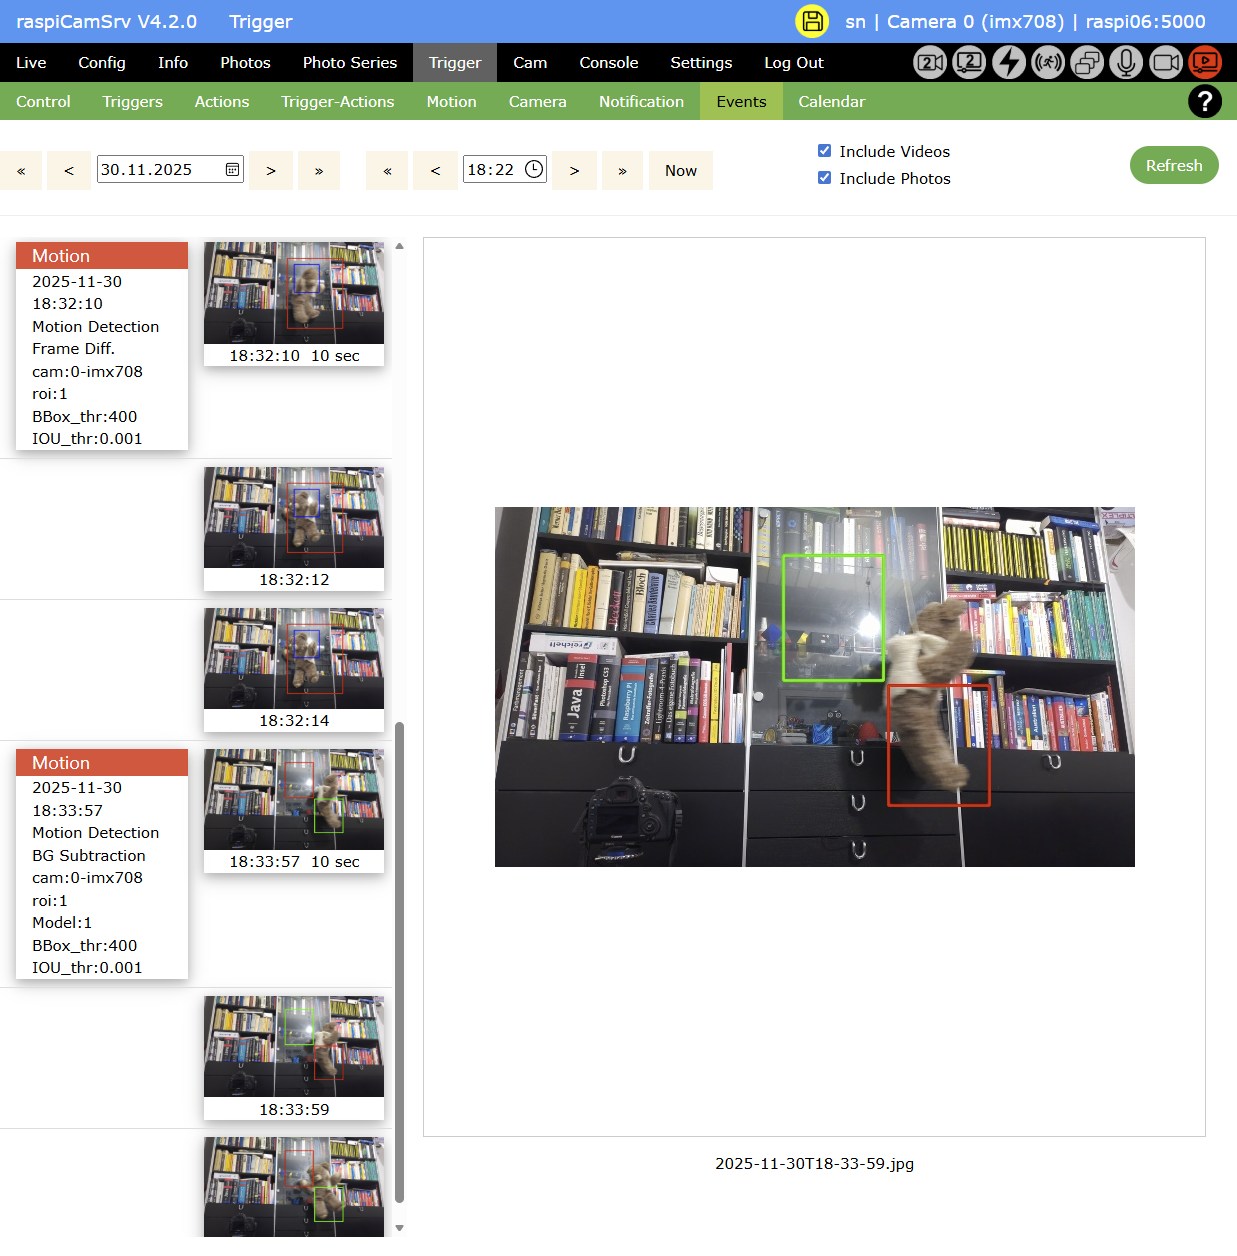
Task: Open the clock picker in time field
Action: pyautogui.click(x=534, y=170)
